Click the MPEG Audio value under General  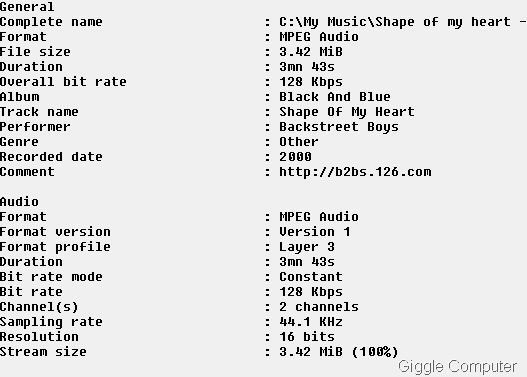pos(319,37)
